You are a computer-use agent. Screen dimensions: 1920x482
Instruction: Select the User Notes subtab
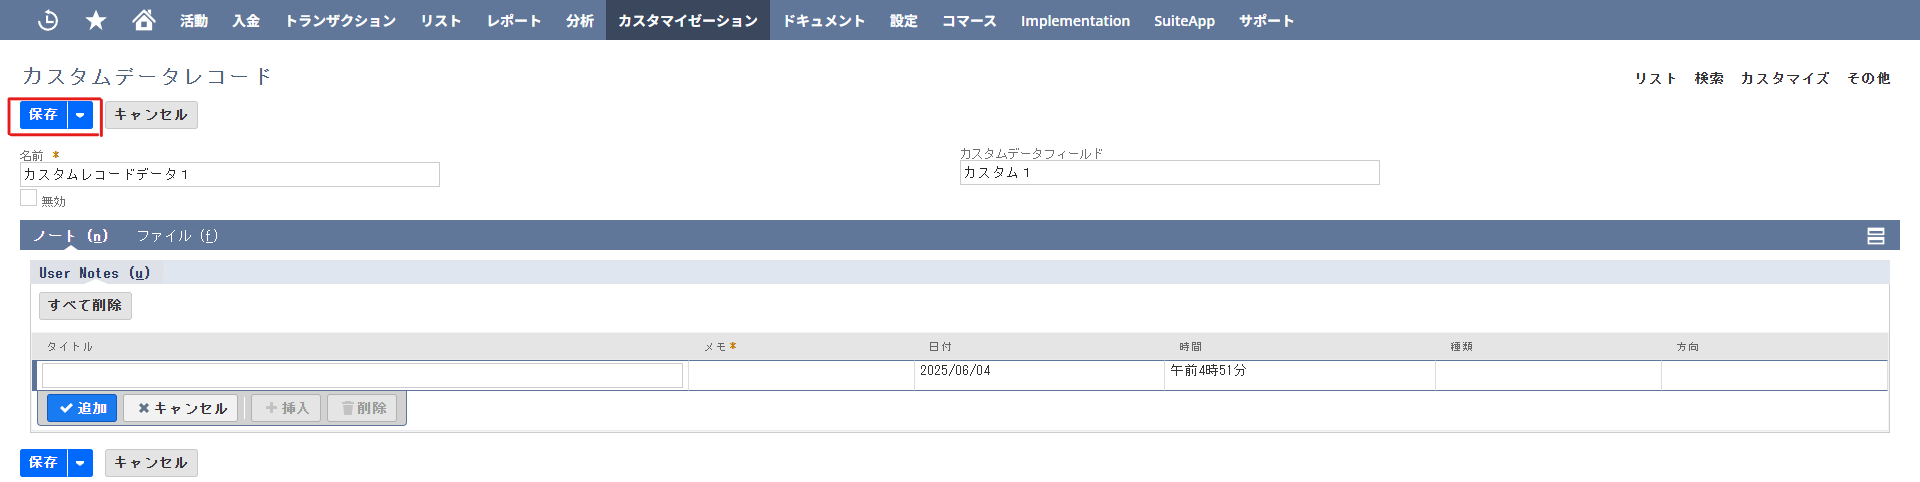pos(95,273)
